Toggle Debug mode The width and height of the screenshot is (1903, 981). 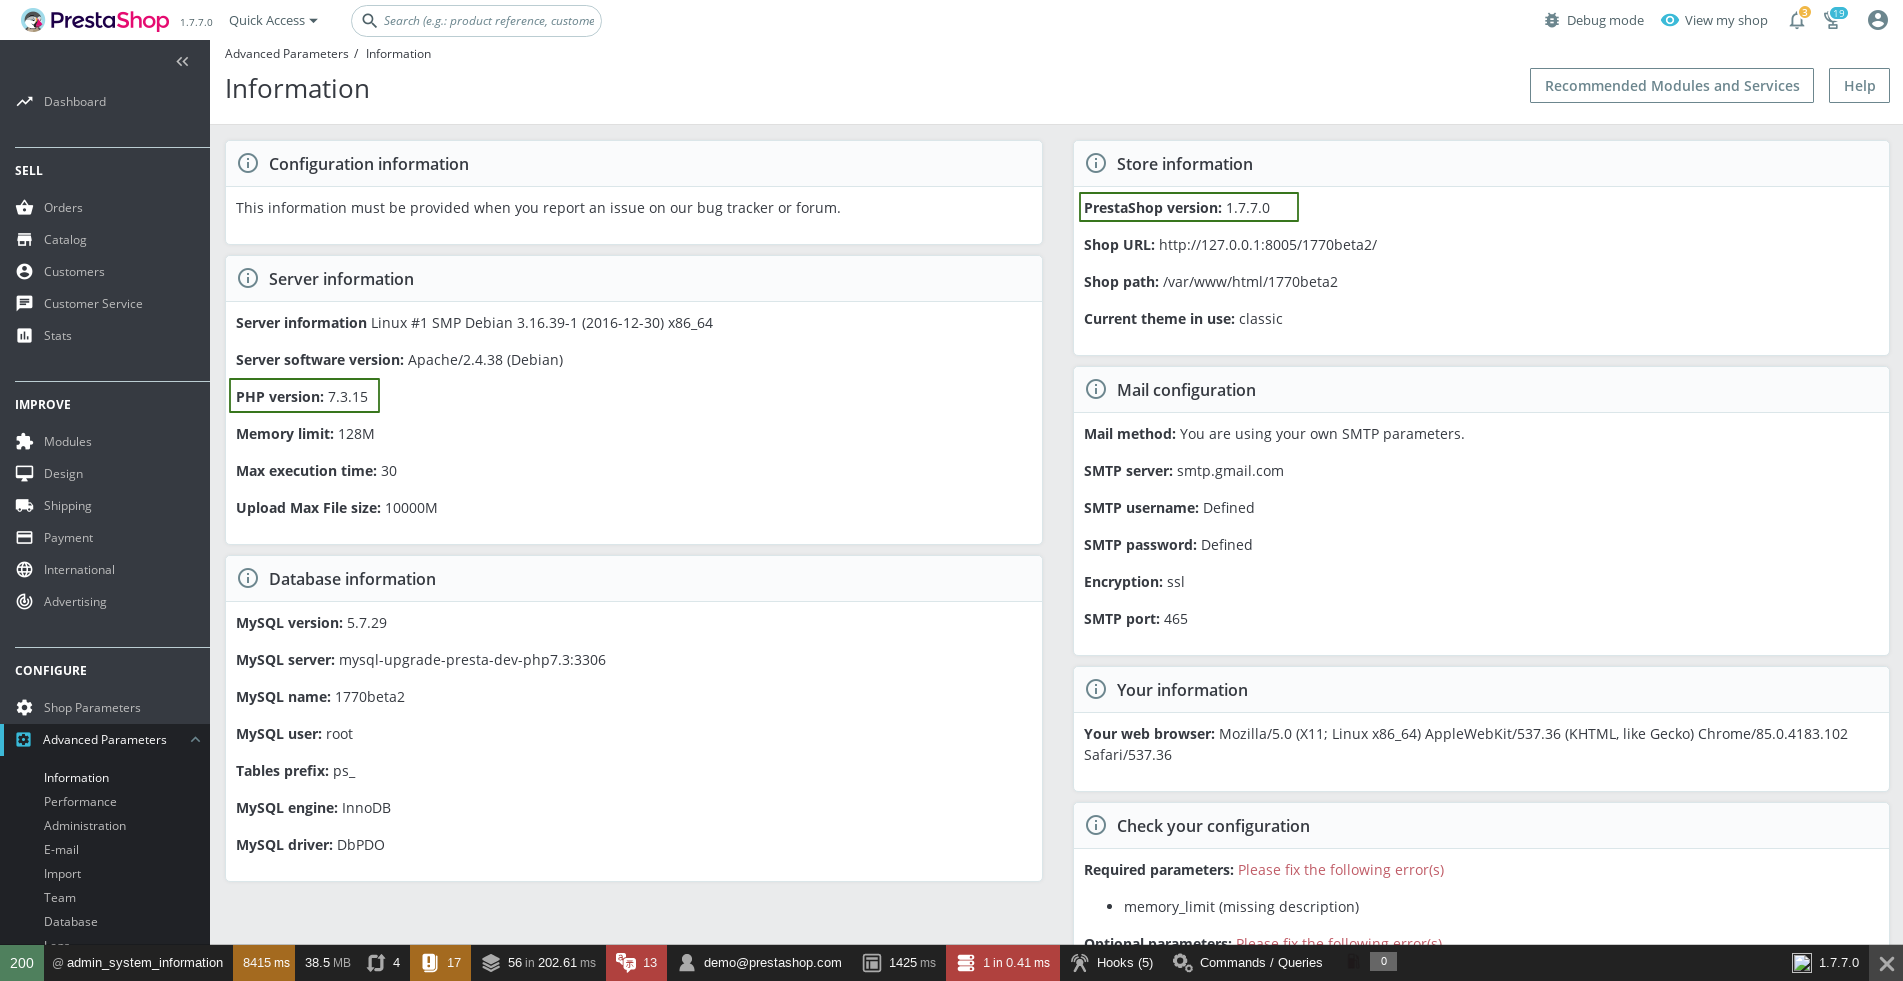point(1593,20)
